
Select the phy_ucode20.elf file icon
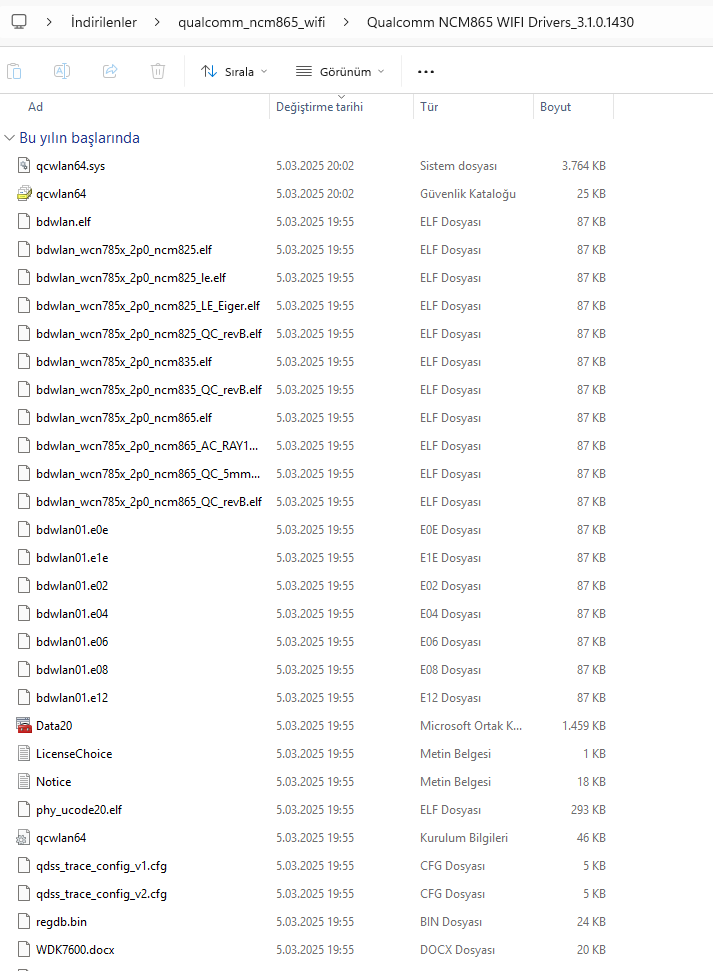24,809
